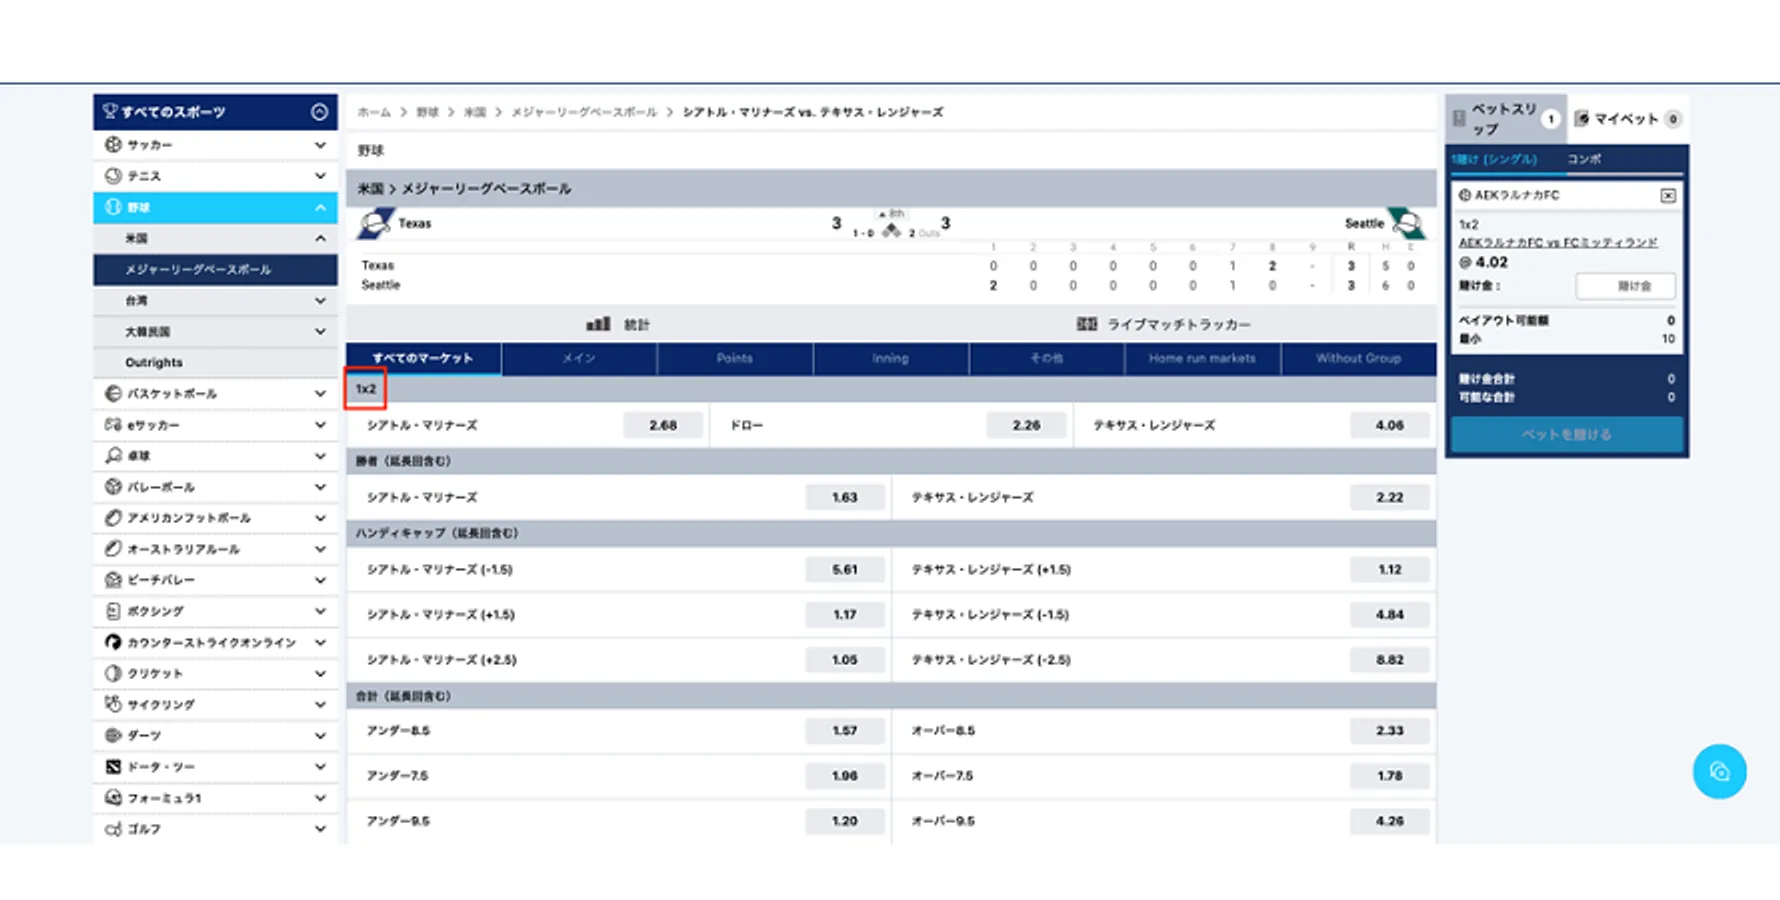Open Outrights in sidebar
This screenshot has height=900, width=1780.
[x=215, y=362]
